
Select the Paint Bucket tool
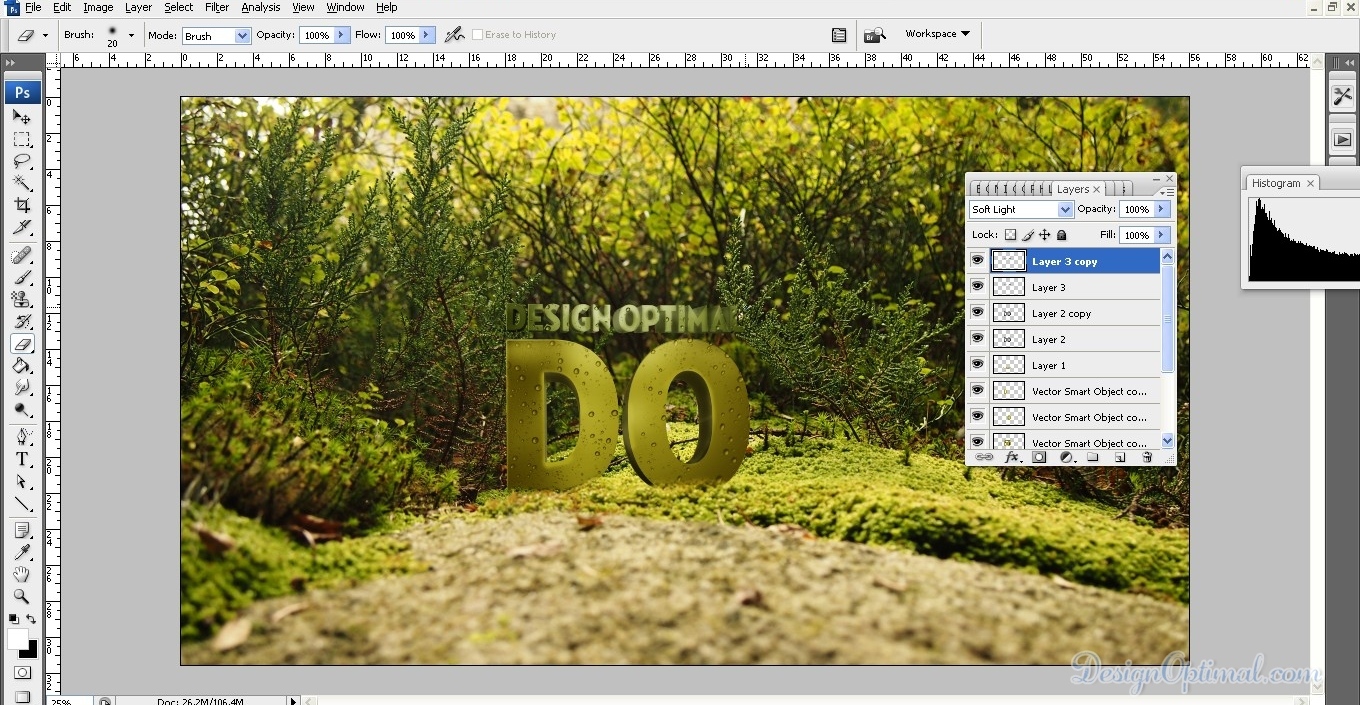point(22,366)
